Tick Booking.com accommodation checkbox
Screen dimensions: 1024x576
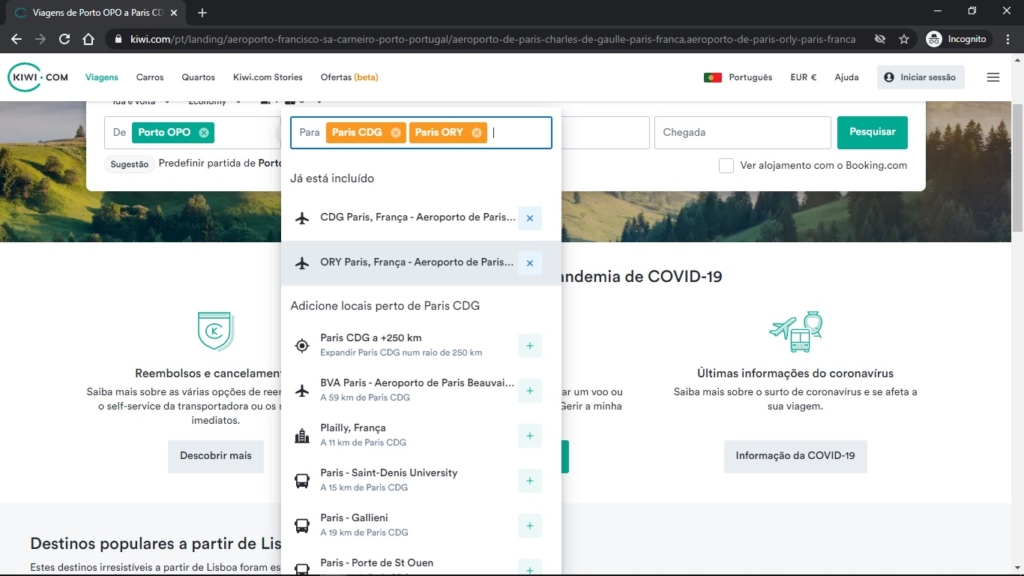[x=726, y=165]
